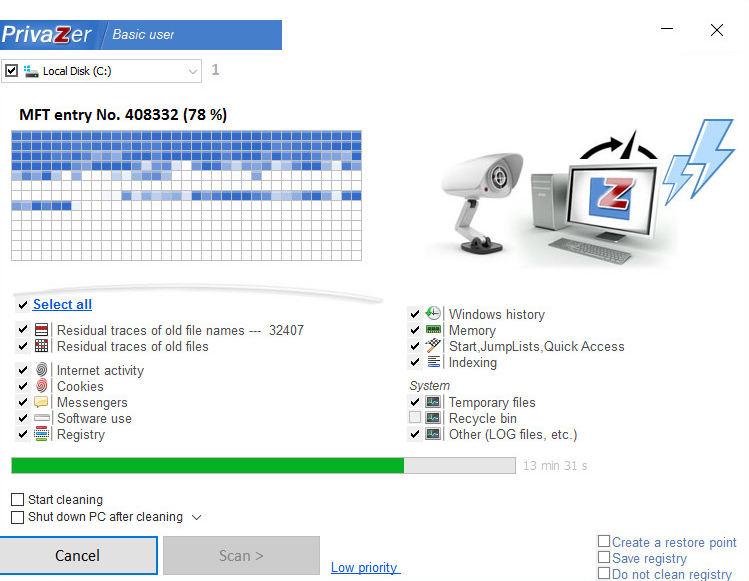Uncheck the Messengers checkbox
This screenshot has width=749, height=581.
(22, 402)
